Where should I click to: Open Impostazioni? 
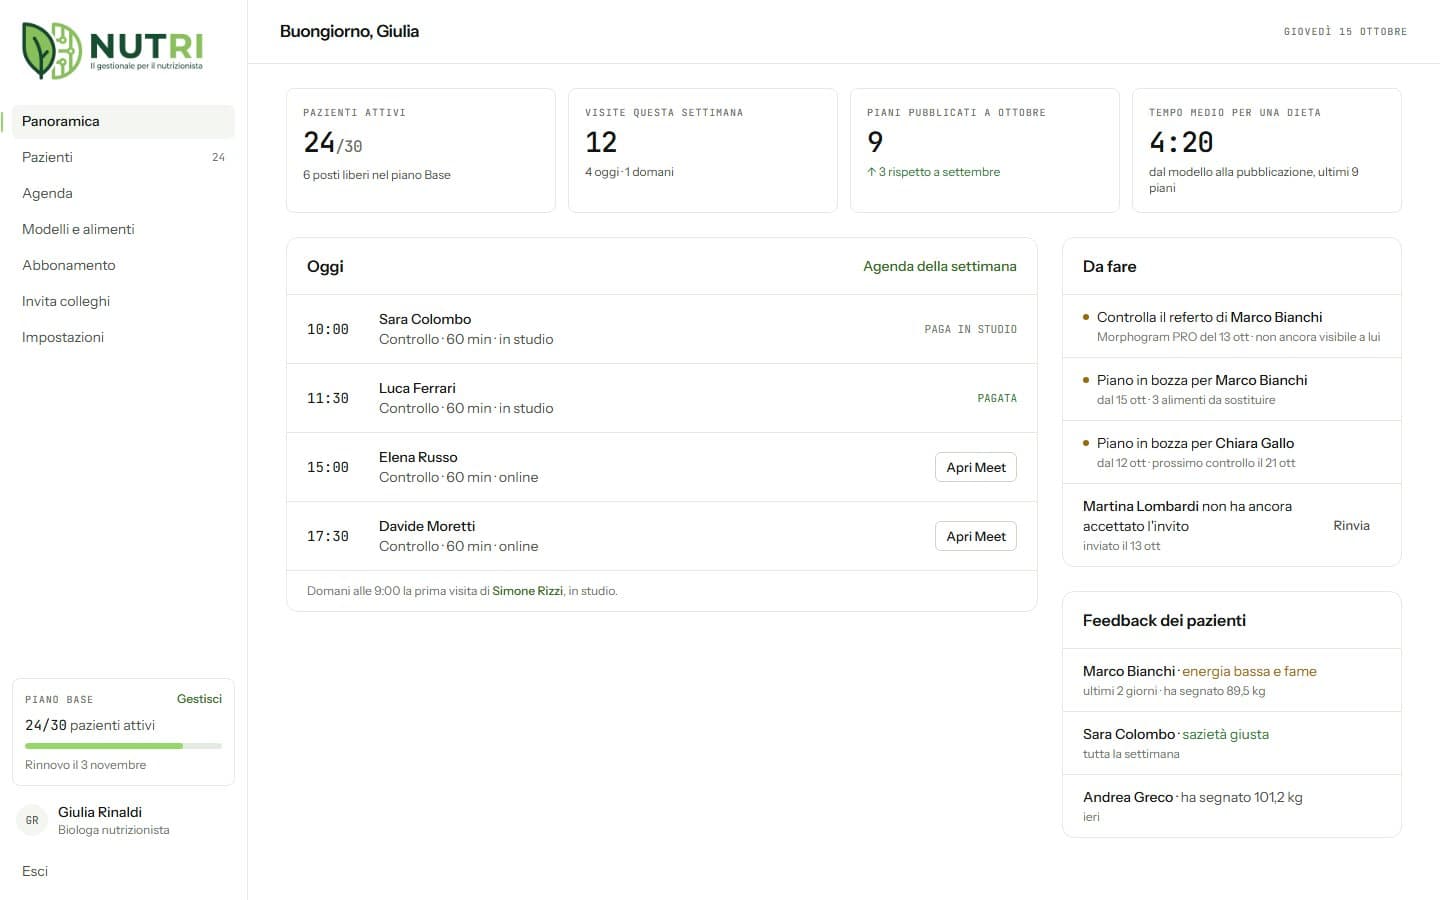(123, 337)
